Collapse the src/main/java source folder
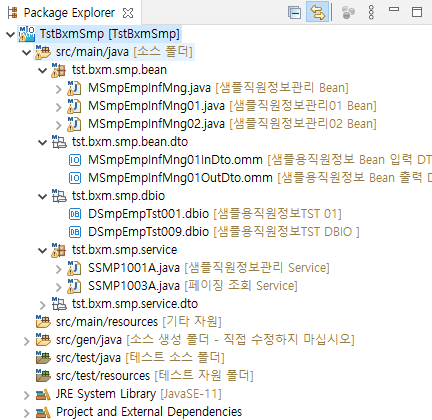 [27, 52]
